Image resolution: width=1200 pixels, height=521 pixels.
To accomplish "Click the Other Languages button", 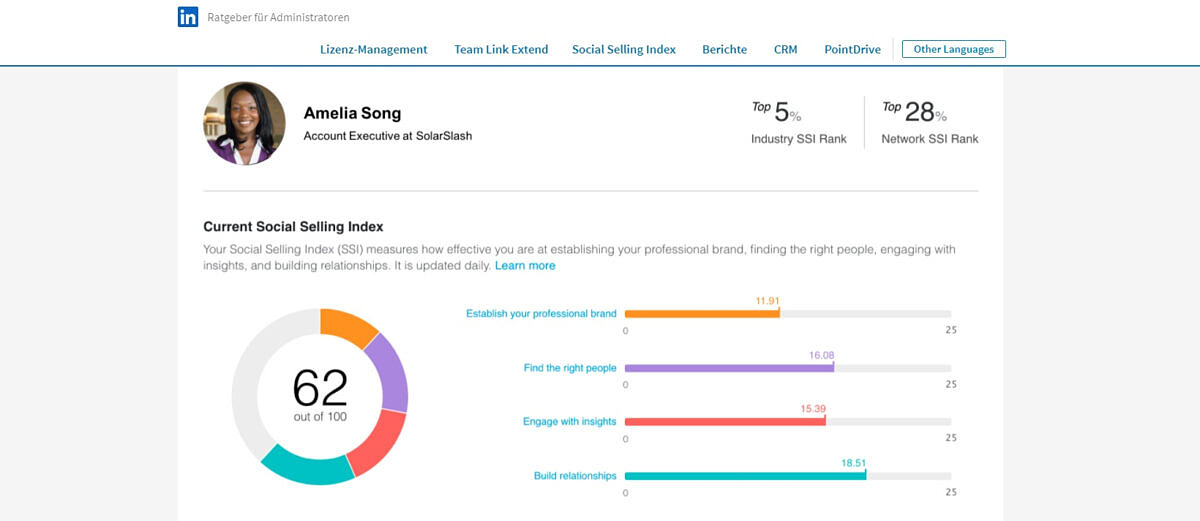I will click(953, 49).
